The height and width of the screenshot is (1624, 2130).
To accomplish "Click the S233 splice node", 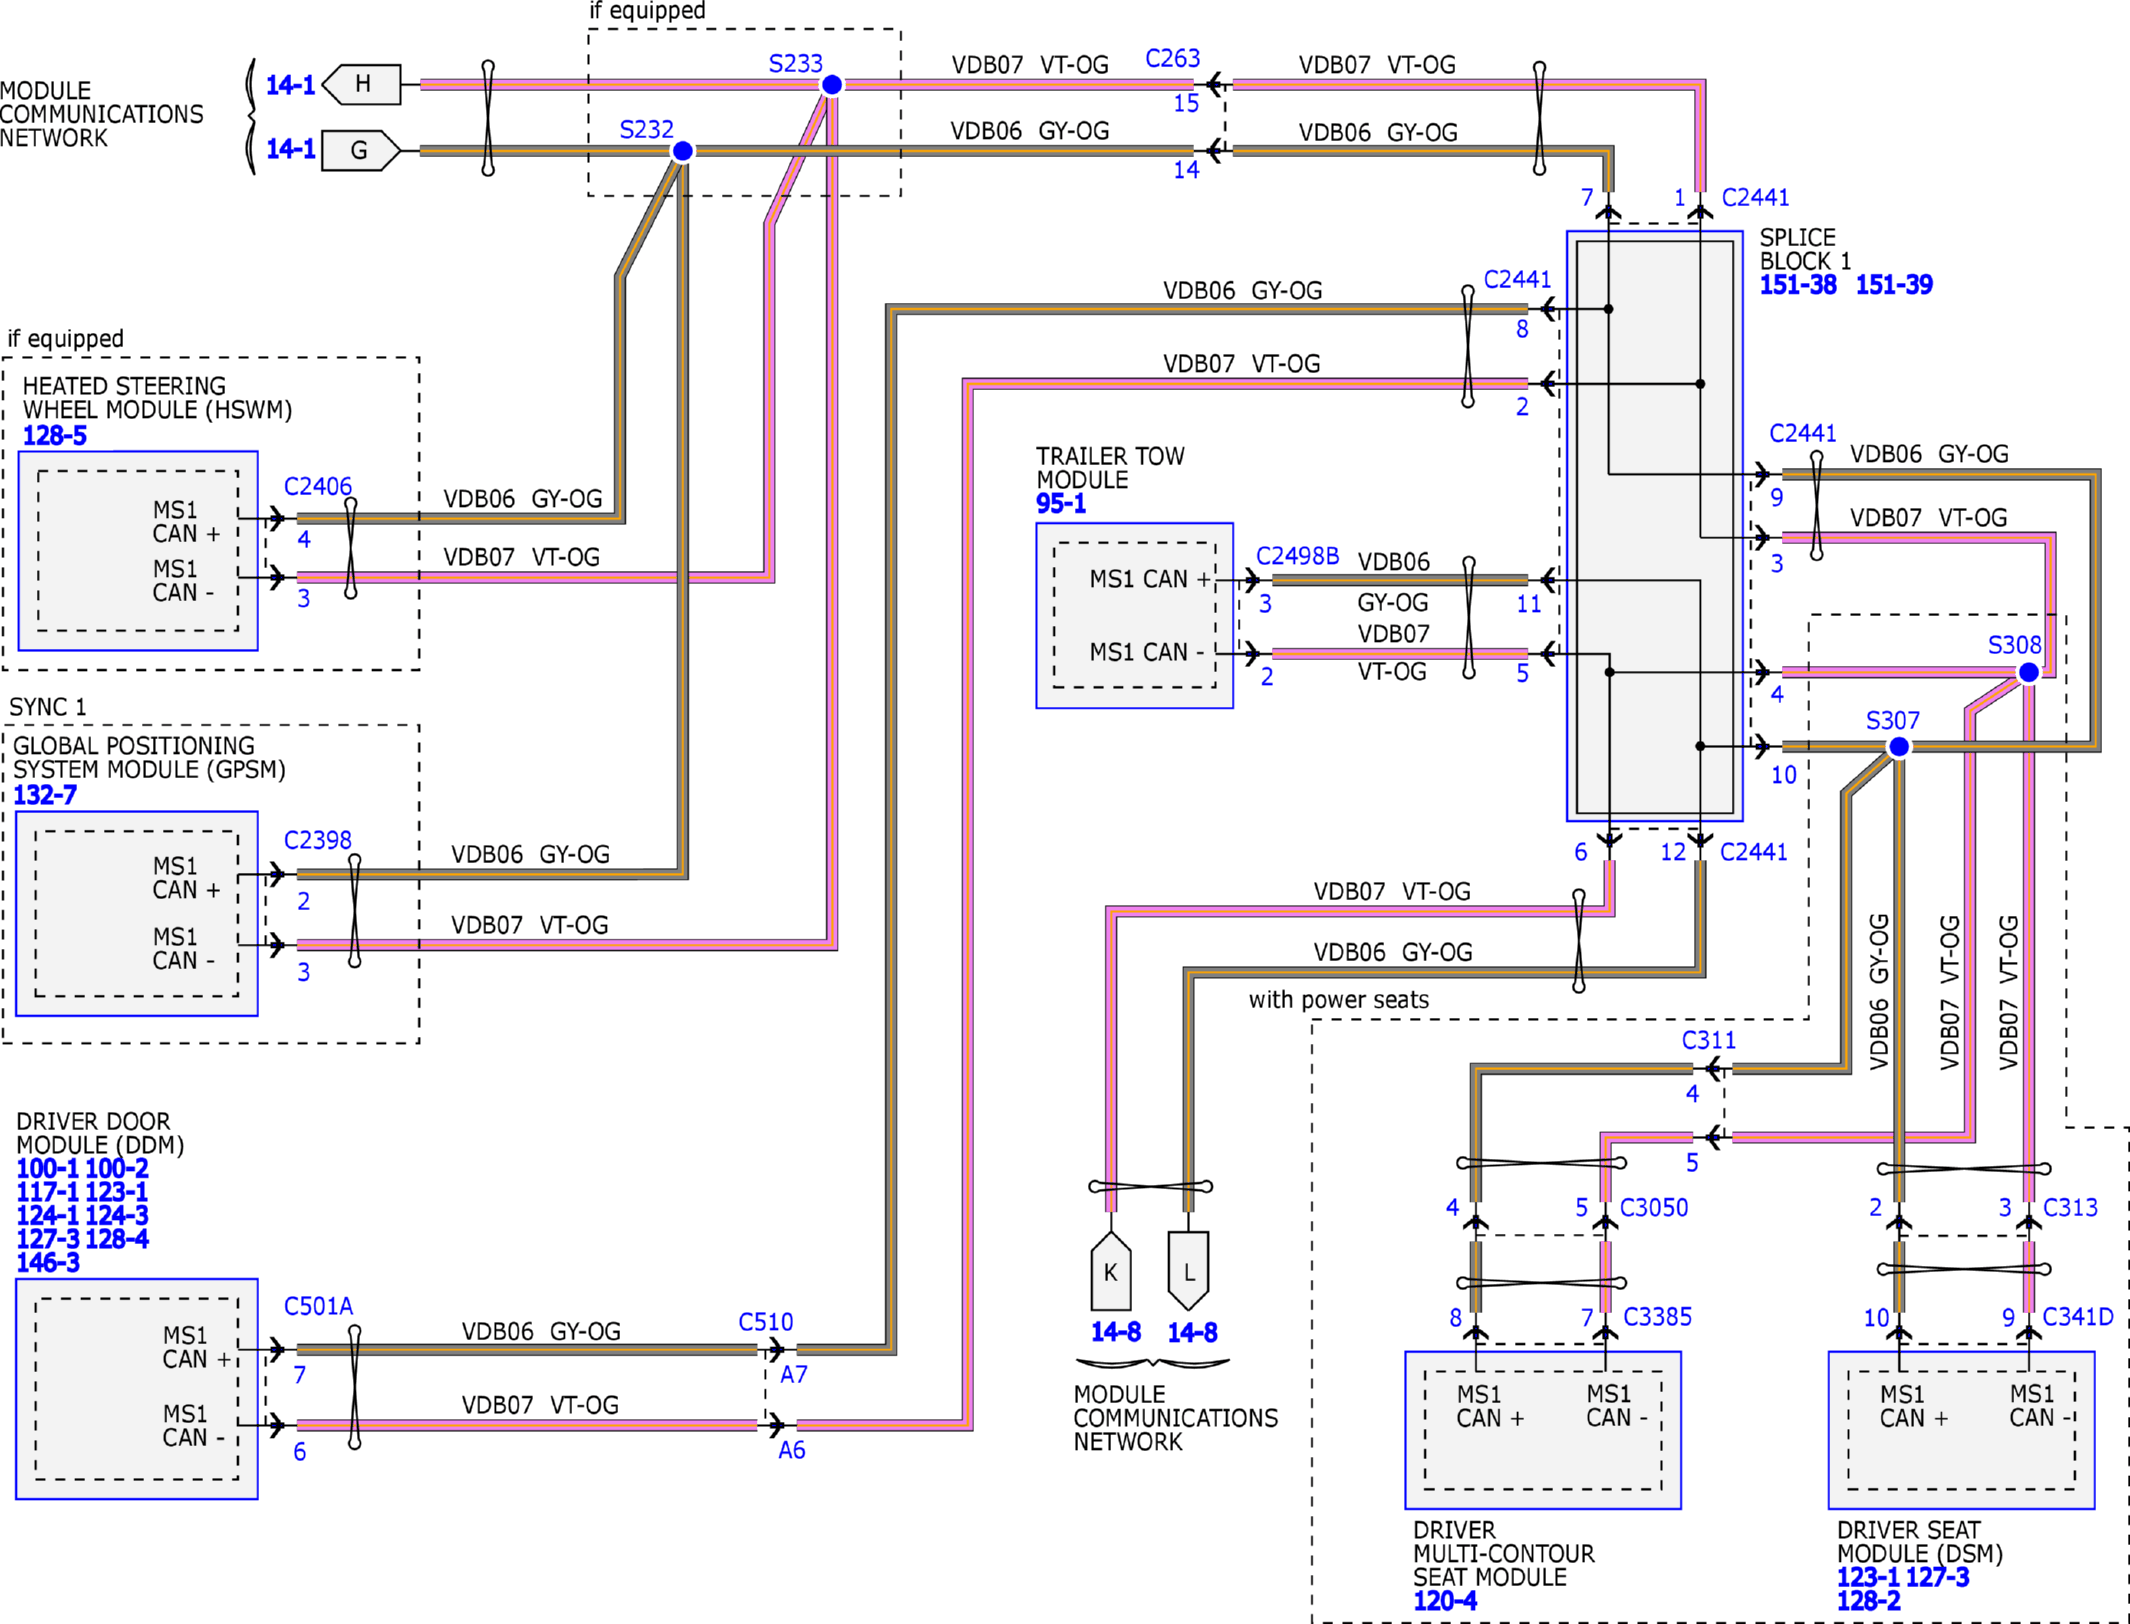I will [x=831, y=86].
